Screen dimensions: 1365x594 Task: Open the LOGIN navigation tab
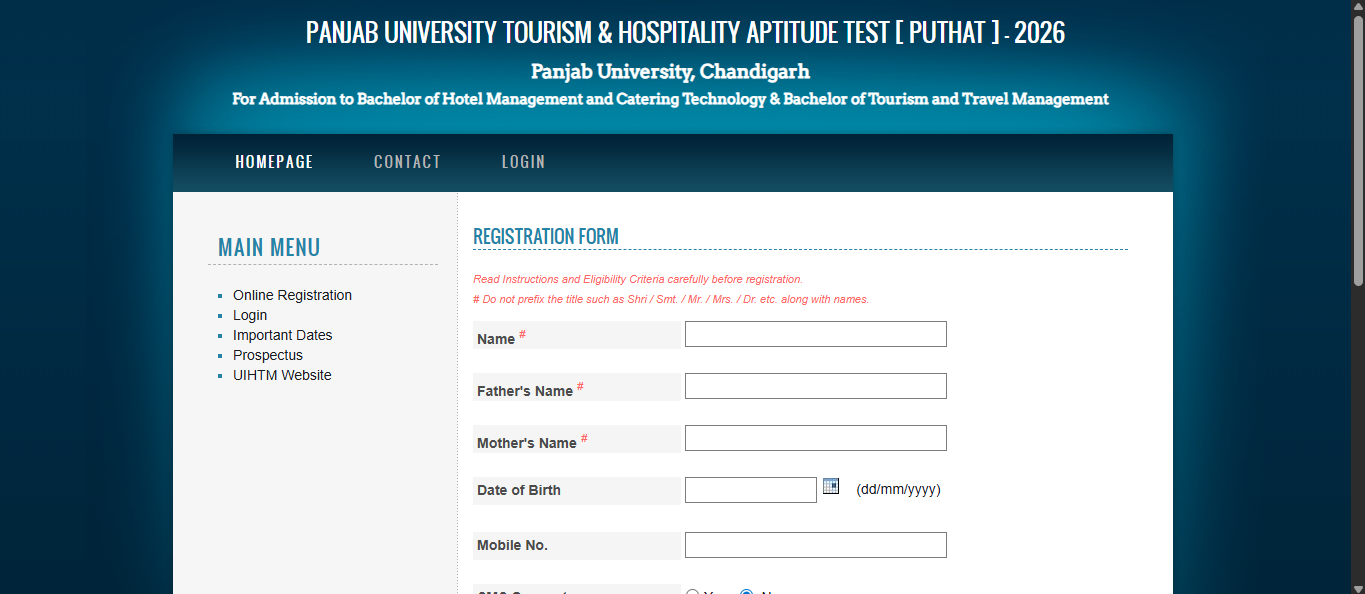point(523,162)
